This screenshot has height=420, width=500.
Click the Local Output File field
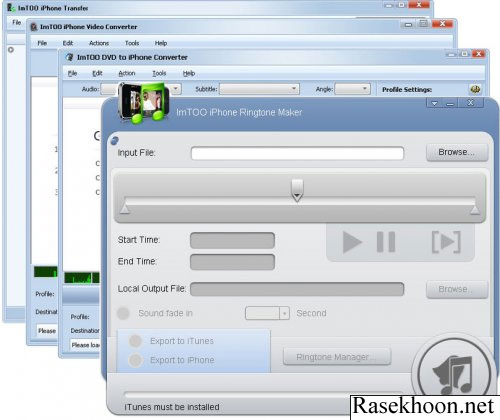coord(297,289)
